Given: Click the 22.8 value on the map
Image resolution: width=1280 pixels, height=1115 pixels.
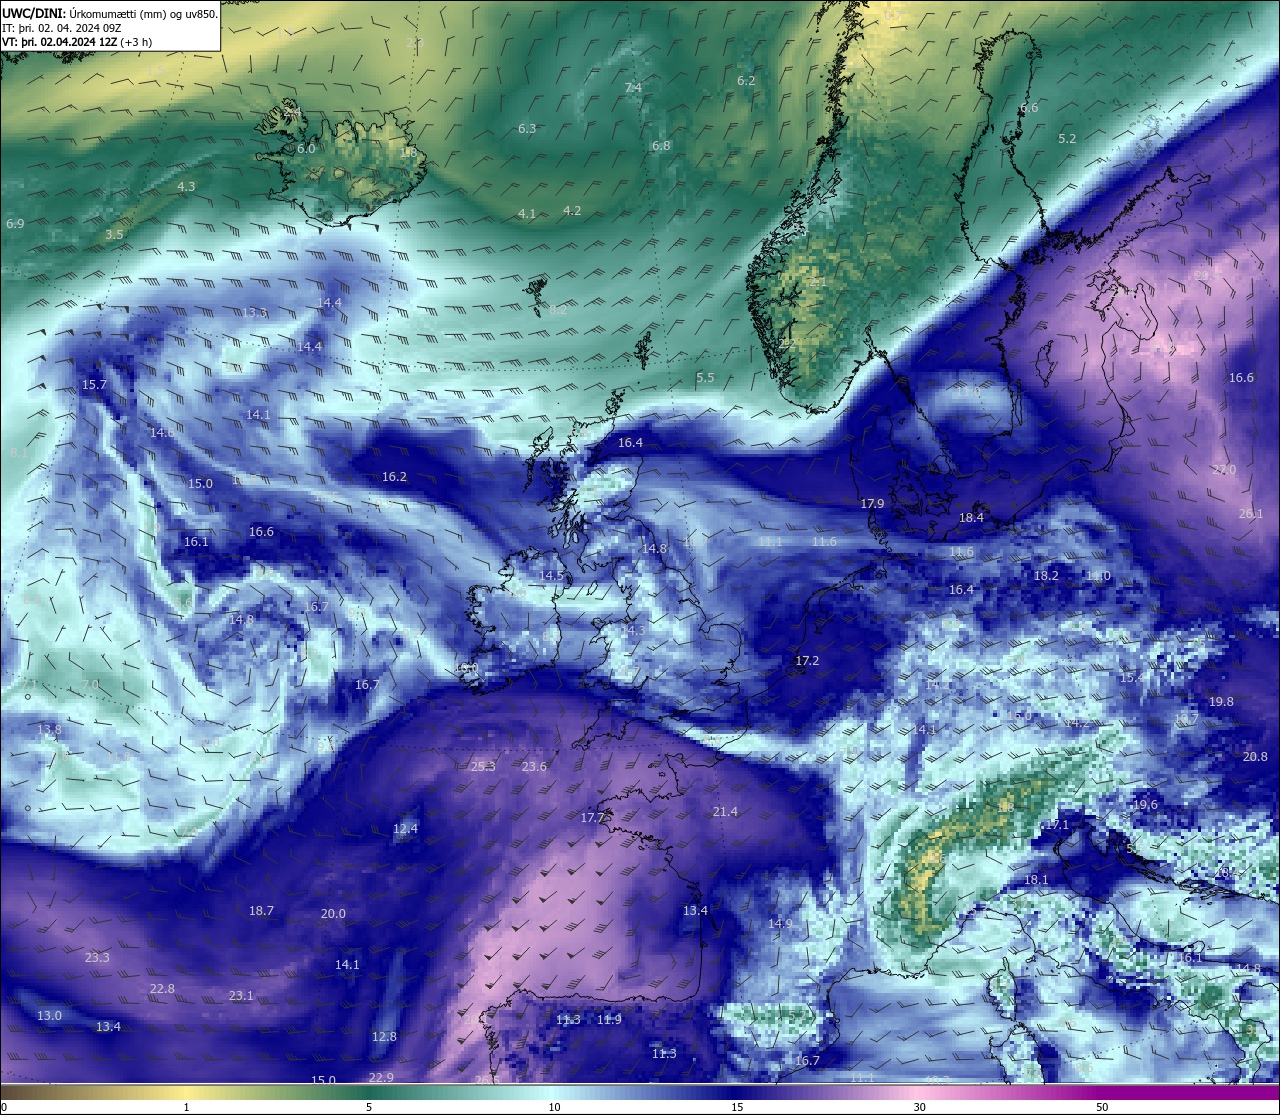Looking at the screenshot, I should point(162,988).
